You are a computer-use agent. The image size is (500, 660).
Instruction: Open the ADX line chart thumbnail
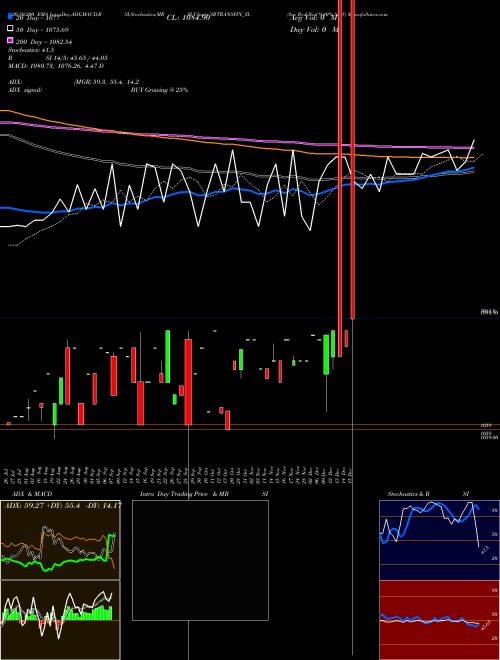point(60,540)
